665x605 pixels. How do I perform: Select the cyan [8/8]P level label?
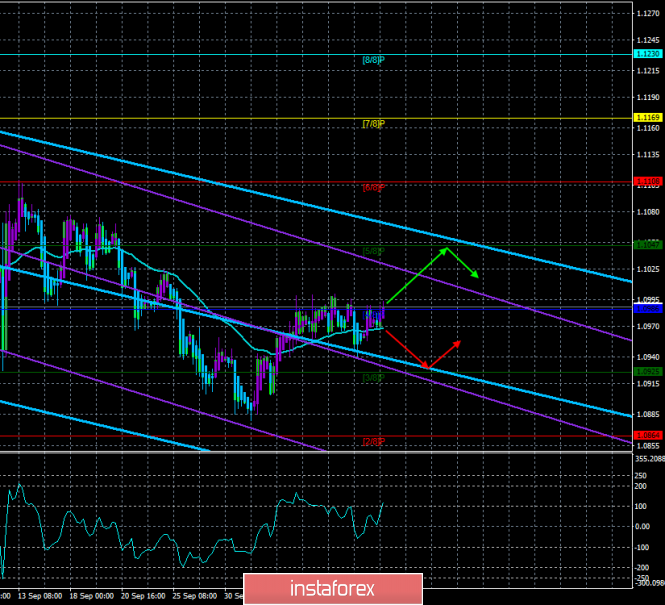click(373, 60)
